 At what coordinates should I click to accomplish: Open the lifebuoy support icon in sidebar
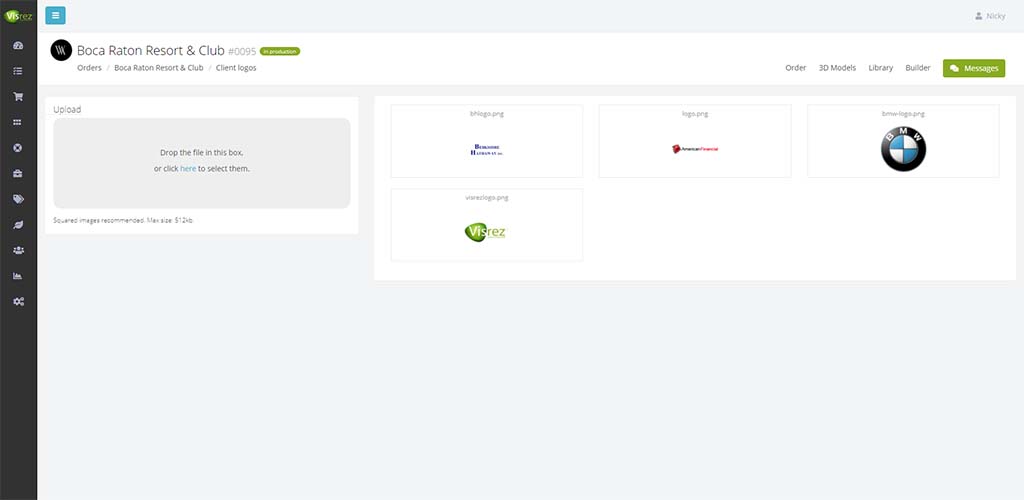pos(18,148)
